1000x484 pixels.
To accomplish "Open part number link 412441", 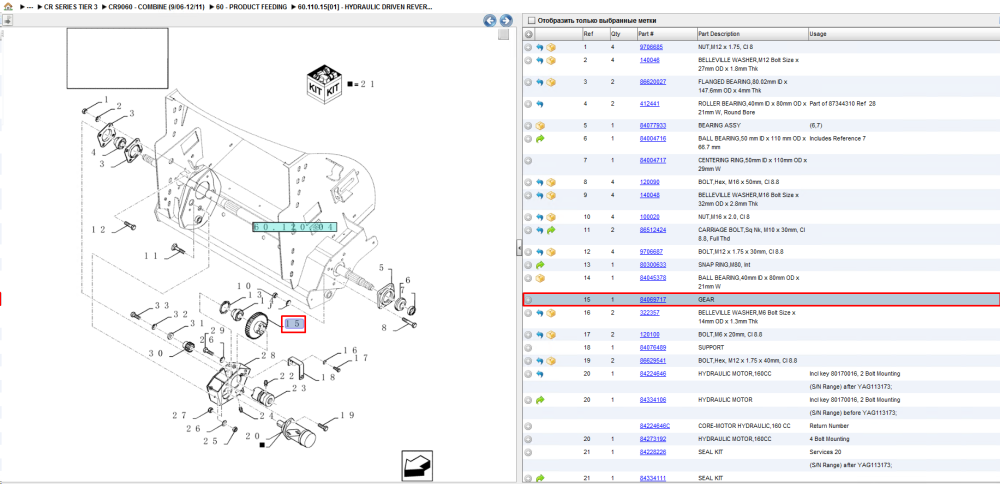I will pos(650,103).
